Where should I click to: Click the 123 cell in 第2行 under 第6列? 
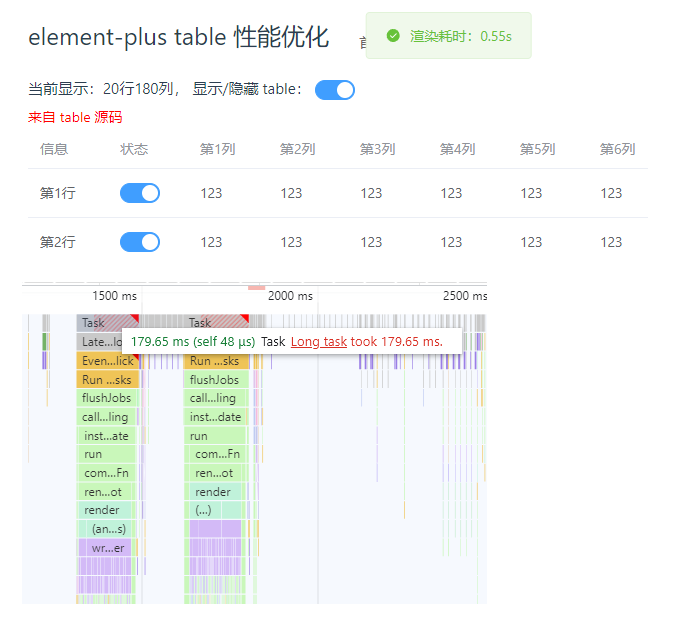611,242
